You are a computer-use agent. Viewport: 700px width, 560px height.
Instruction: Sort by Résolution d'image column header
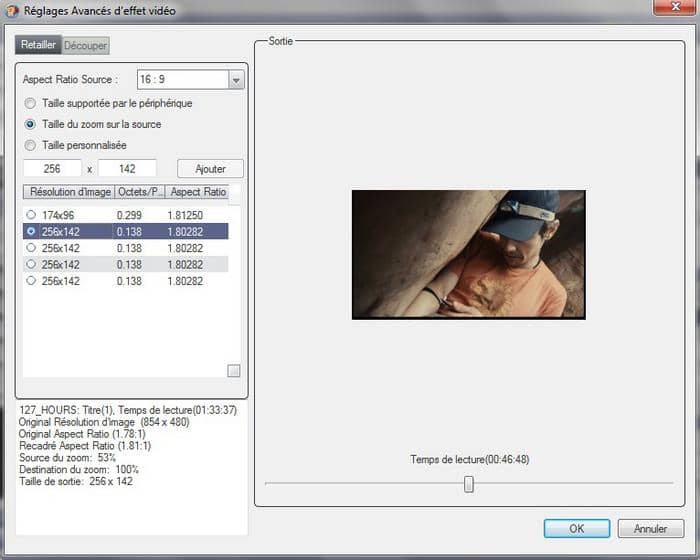(x=69, y=192)
